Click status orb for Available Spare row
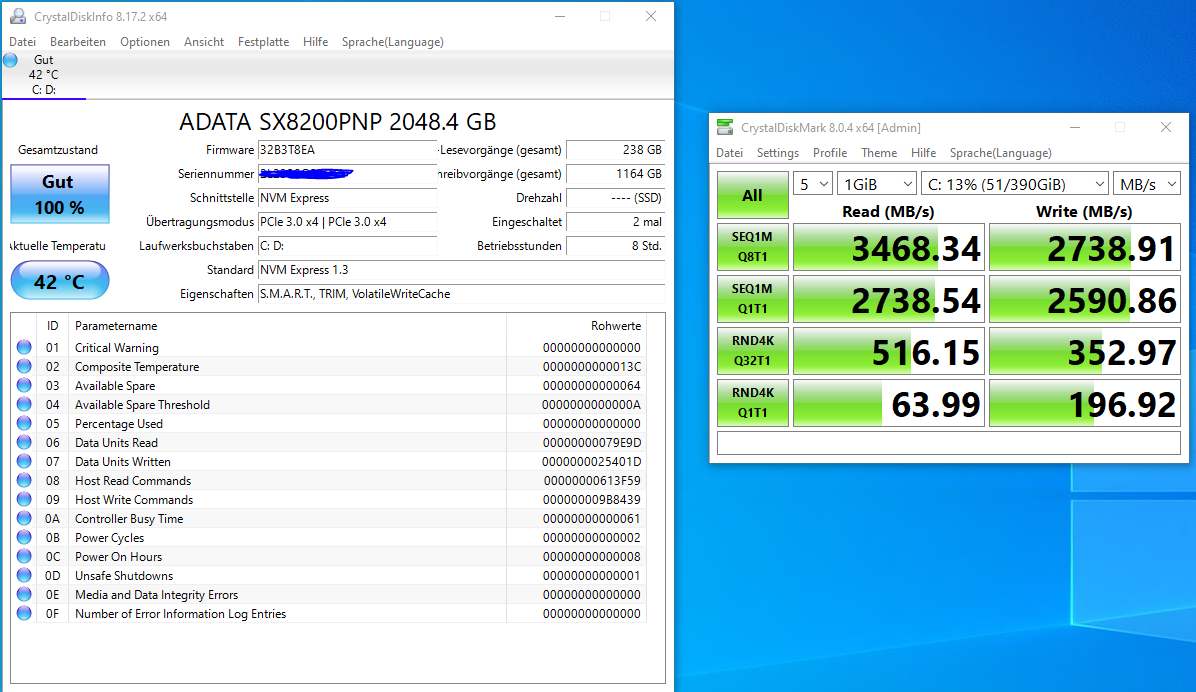This screenshot has width=1196, height=692. click(x=24, y=385)
